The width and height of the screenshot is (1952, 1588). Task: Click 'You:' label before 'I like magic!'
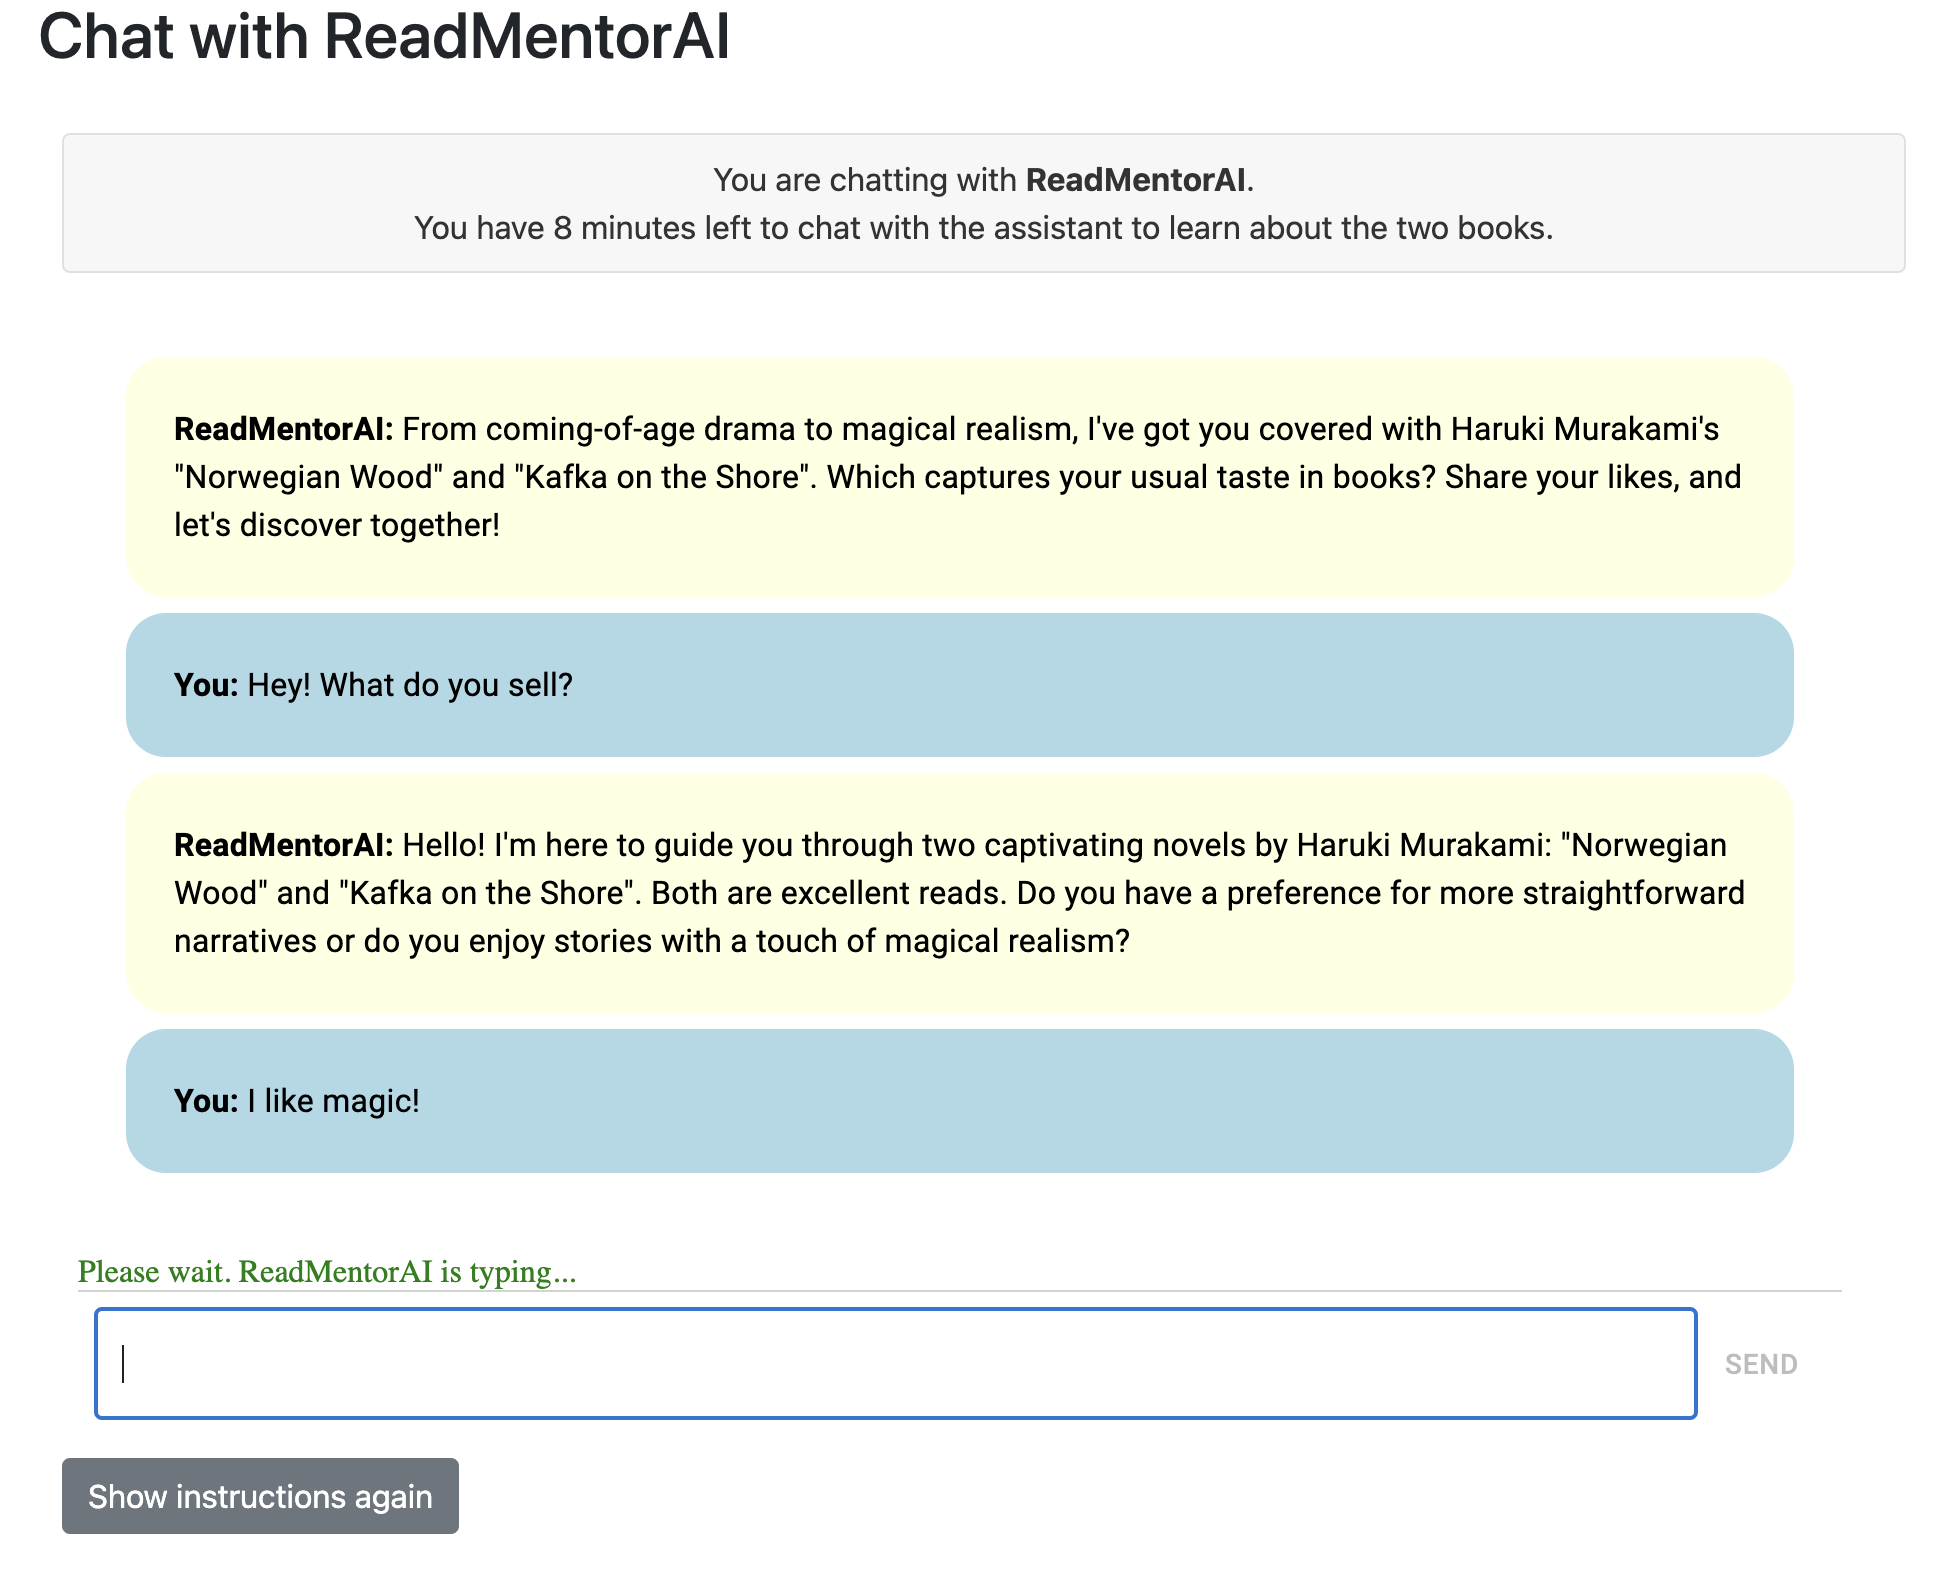(206, 1101)
